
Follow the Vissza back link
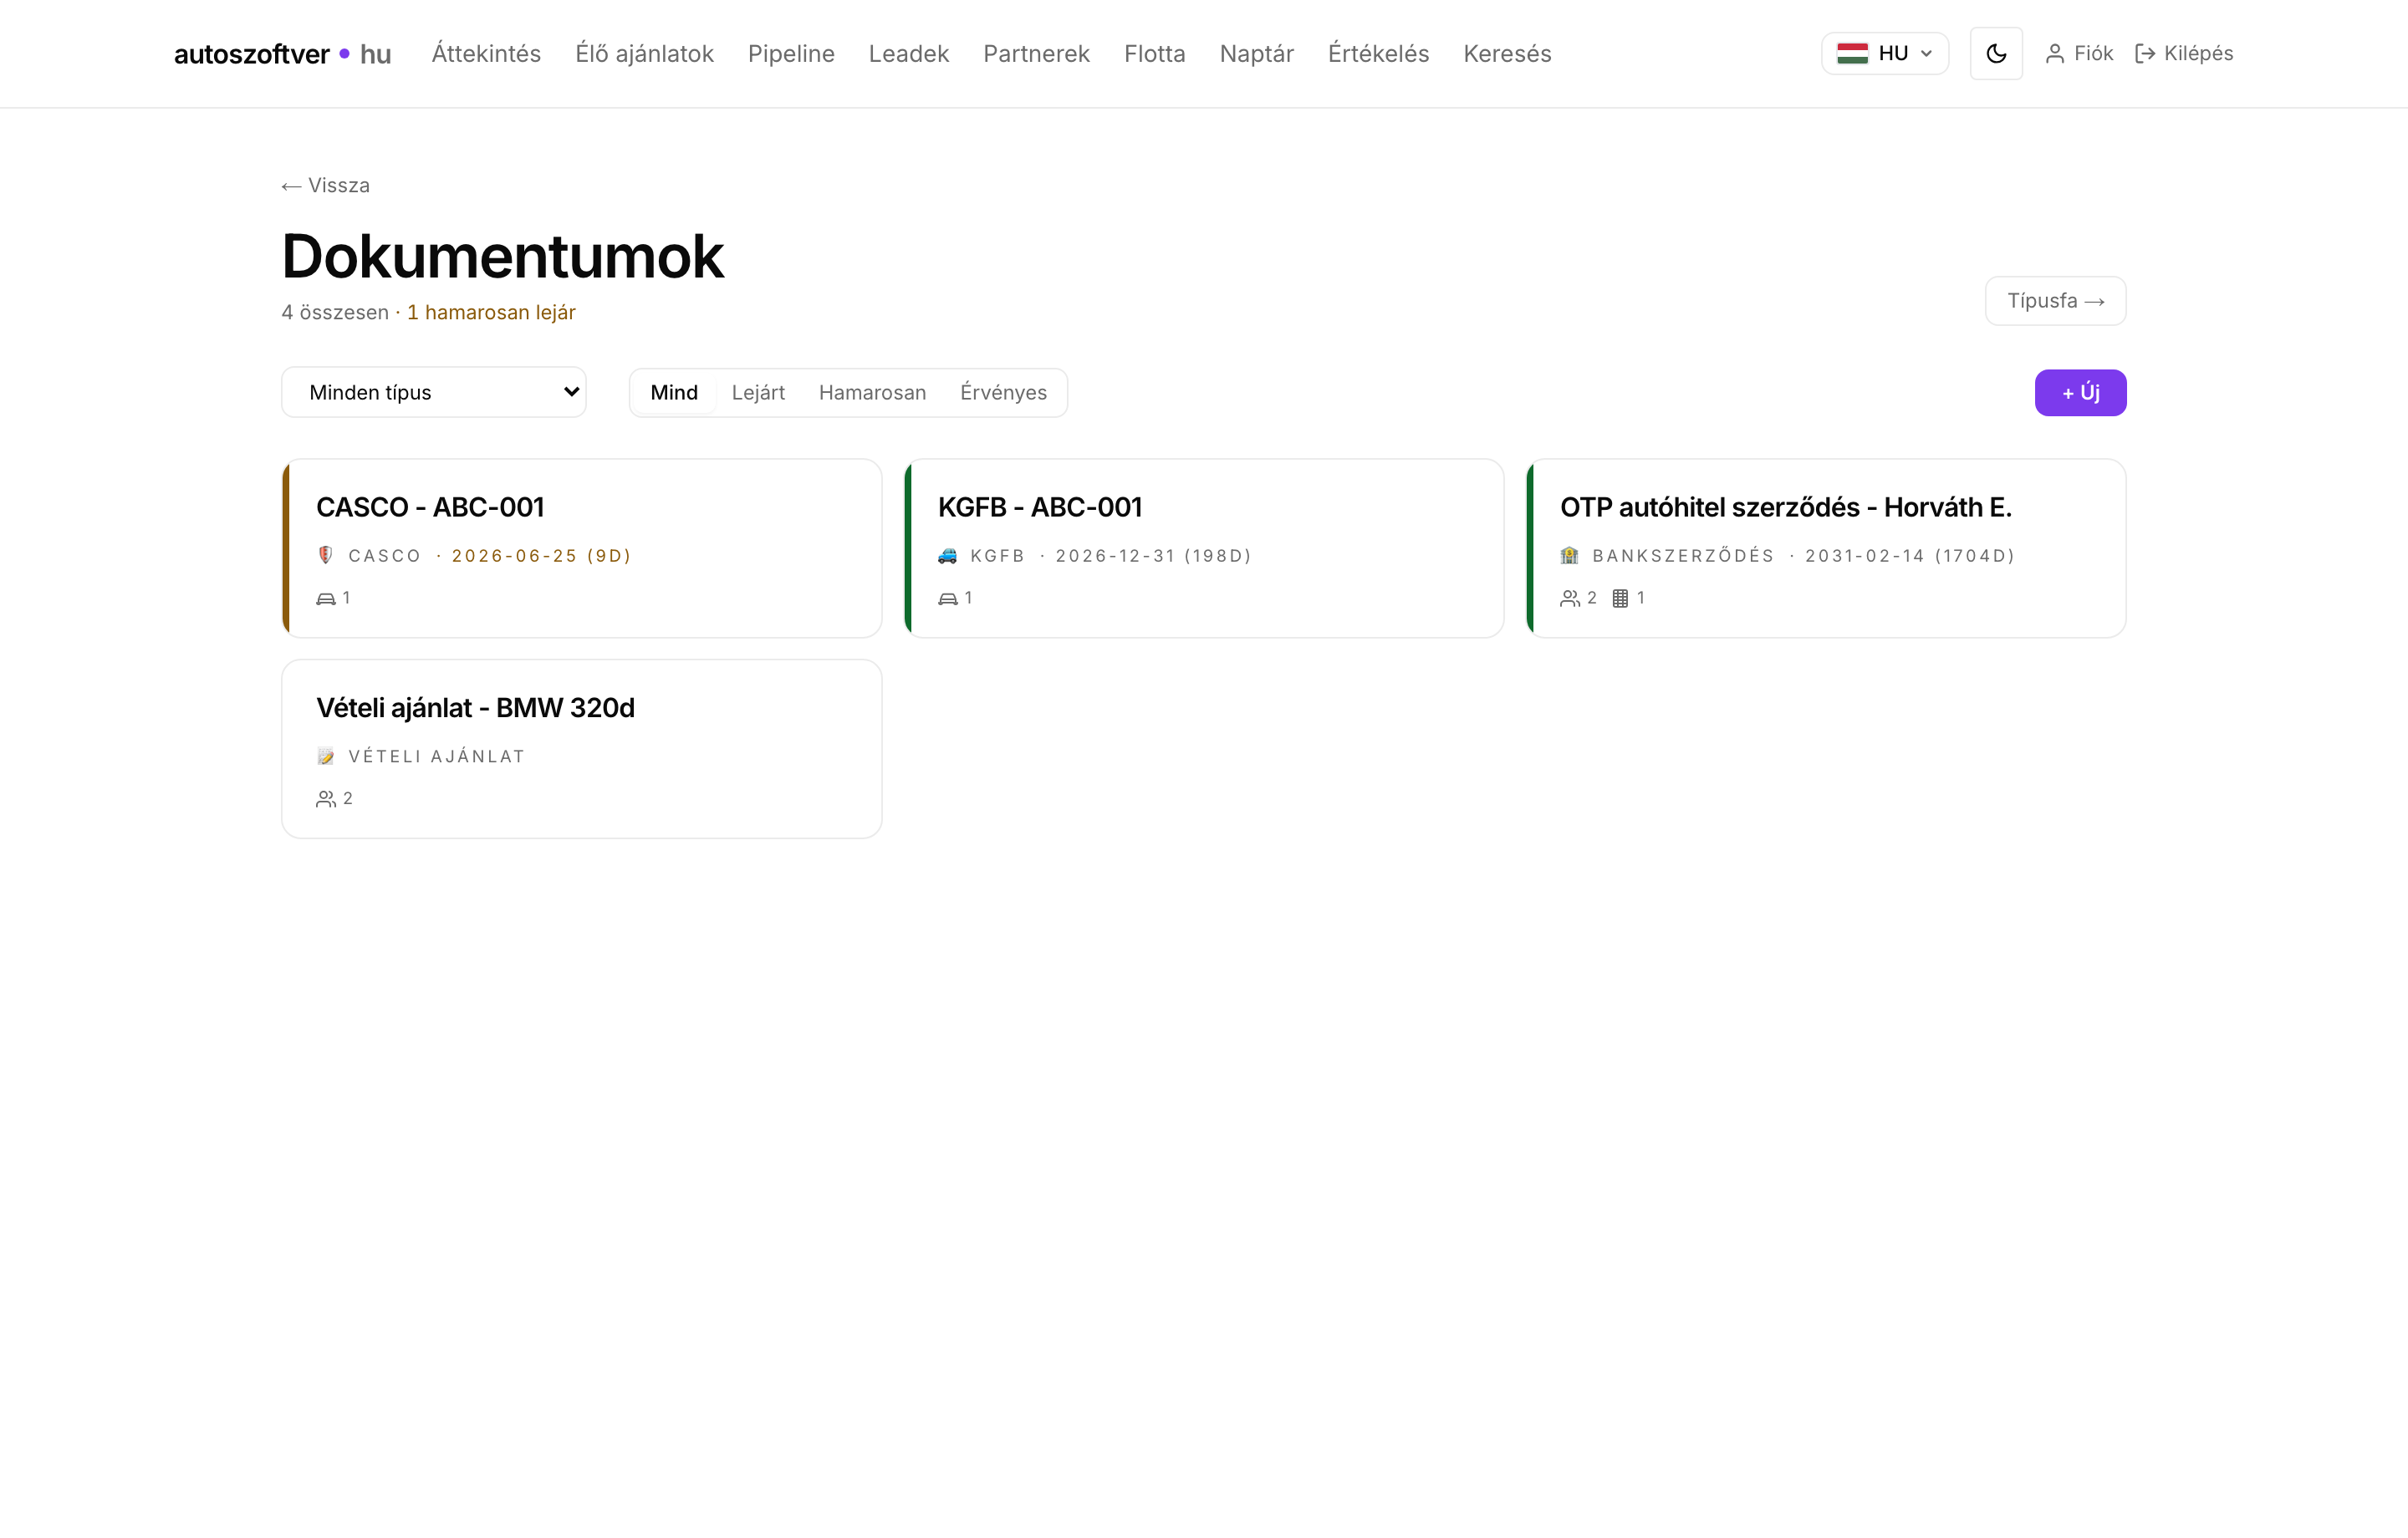pos(326,185)
